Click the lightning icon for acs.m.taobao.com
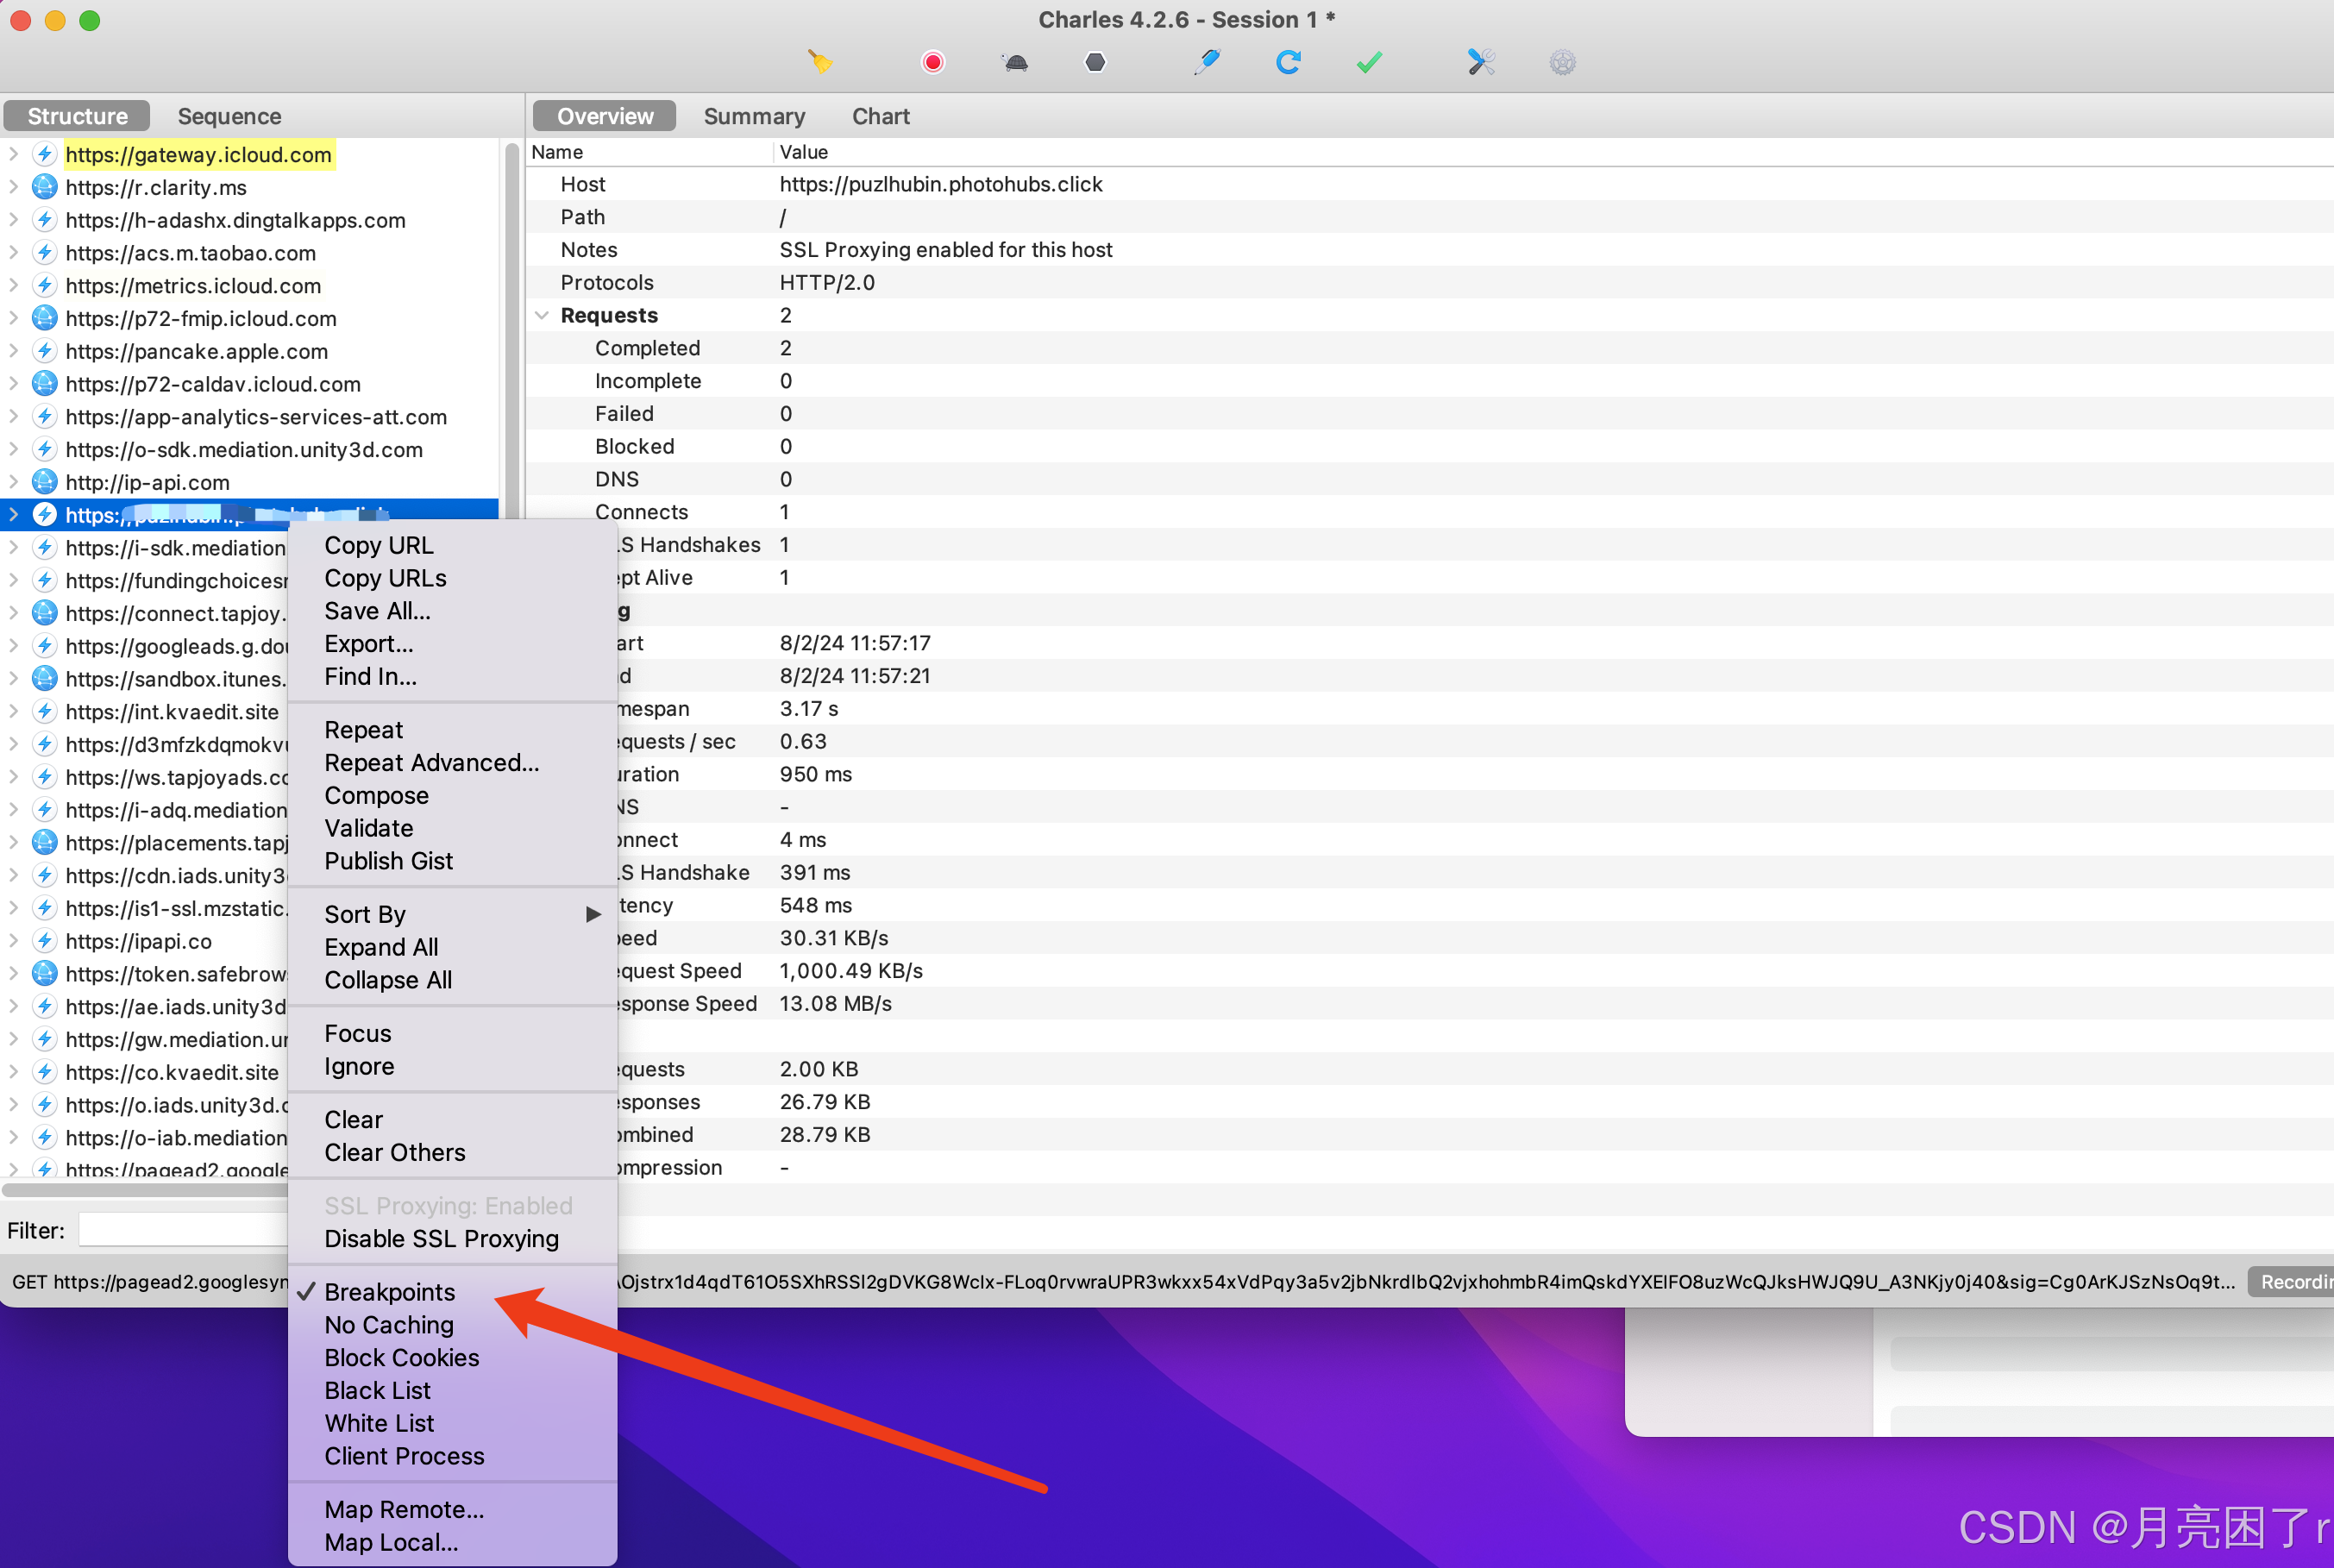Screen dimensions: 2334x1568 [x=44, y=253]
